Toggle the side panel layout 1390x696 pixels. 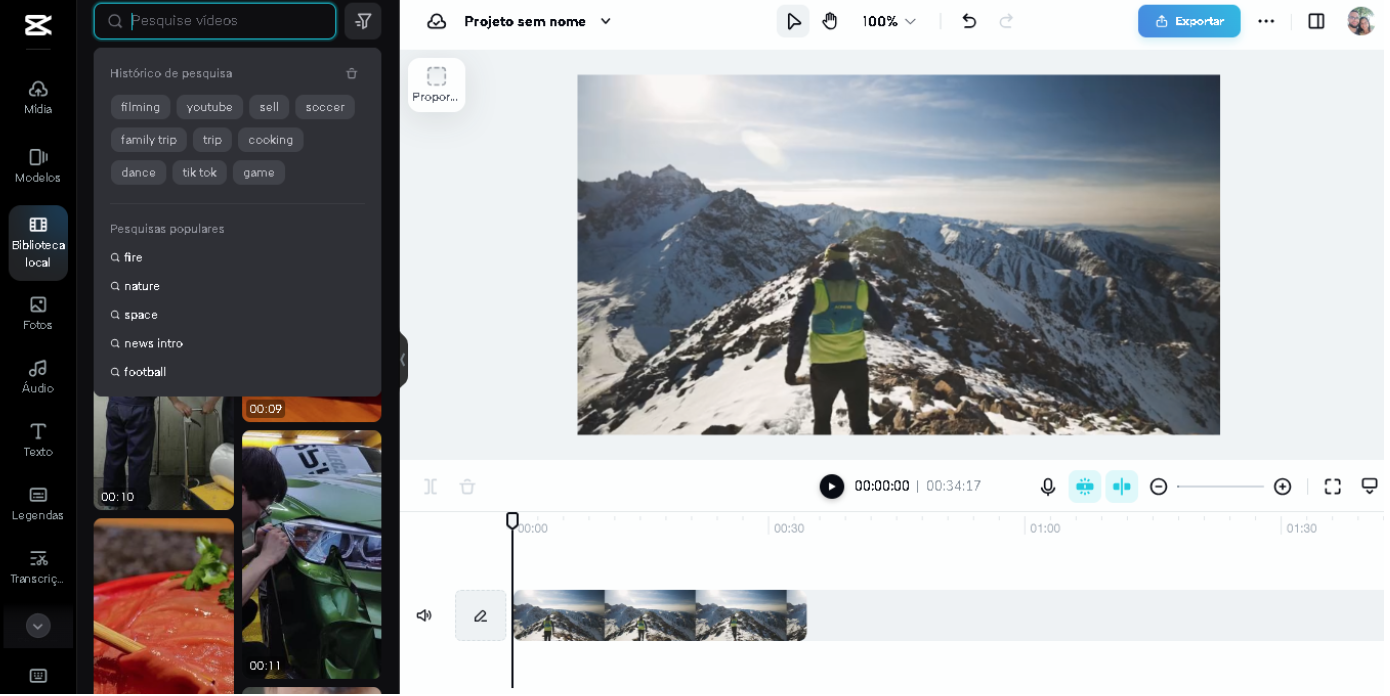[x=1319, y=21]
